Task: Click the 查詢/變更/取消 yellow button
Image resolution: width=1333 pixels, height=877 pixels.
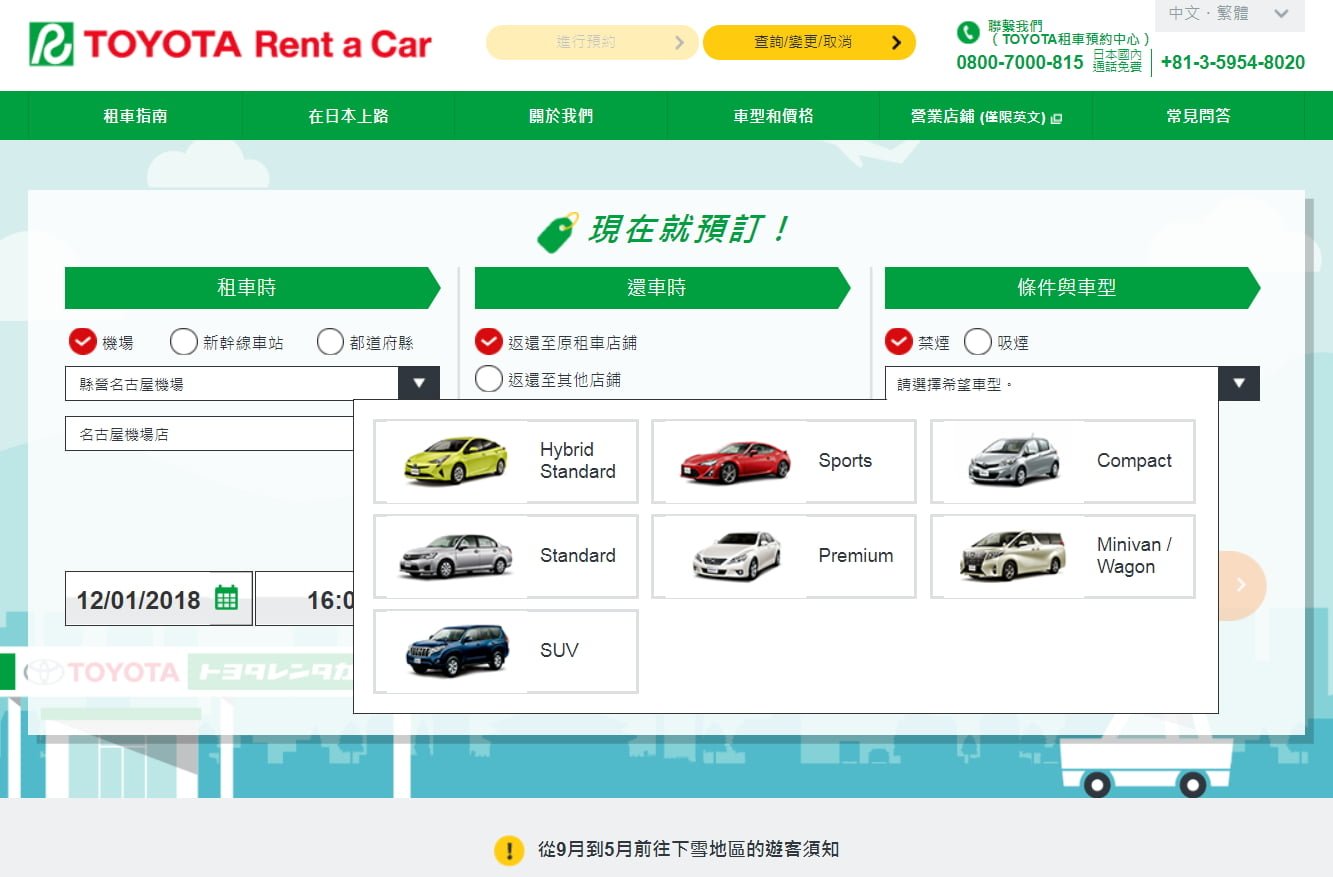Action: point(809,42)
